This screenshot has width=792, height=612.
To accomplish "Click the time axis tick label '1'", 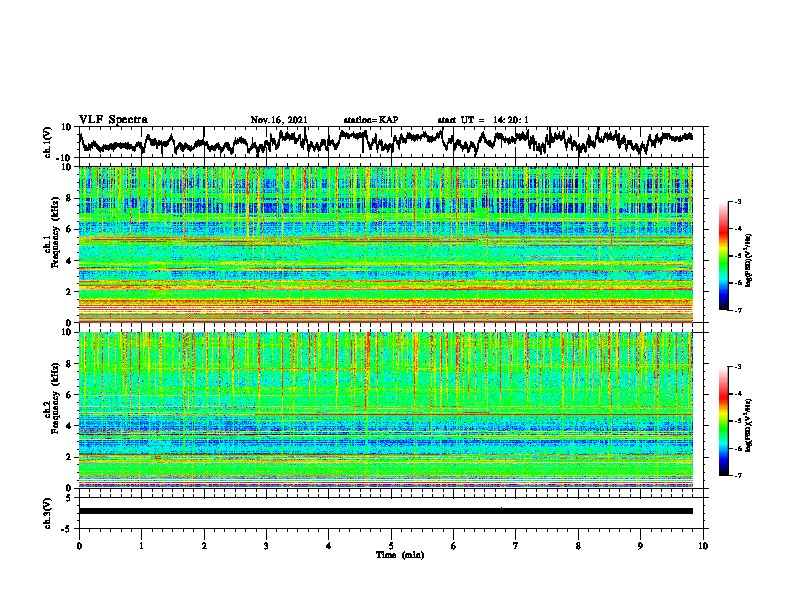I will 141,546.
